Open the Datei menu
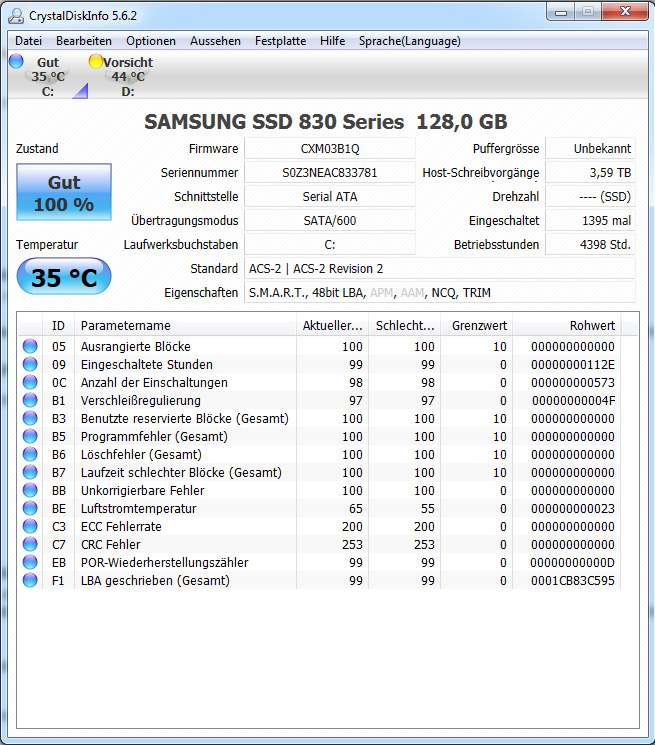 (x=28, y=41)
